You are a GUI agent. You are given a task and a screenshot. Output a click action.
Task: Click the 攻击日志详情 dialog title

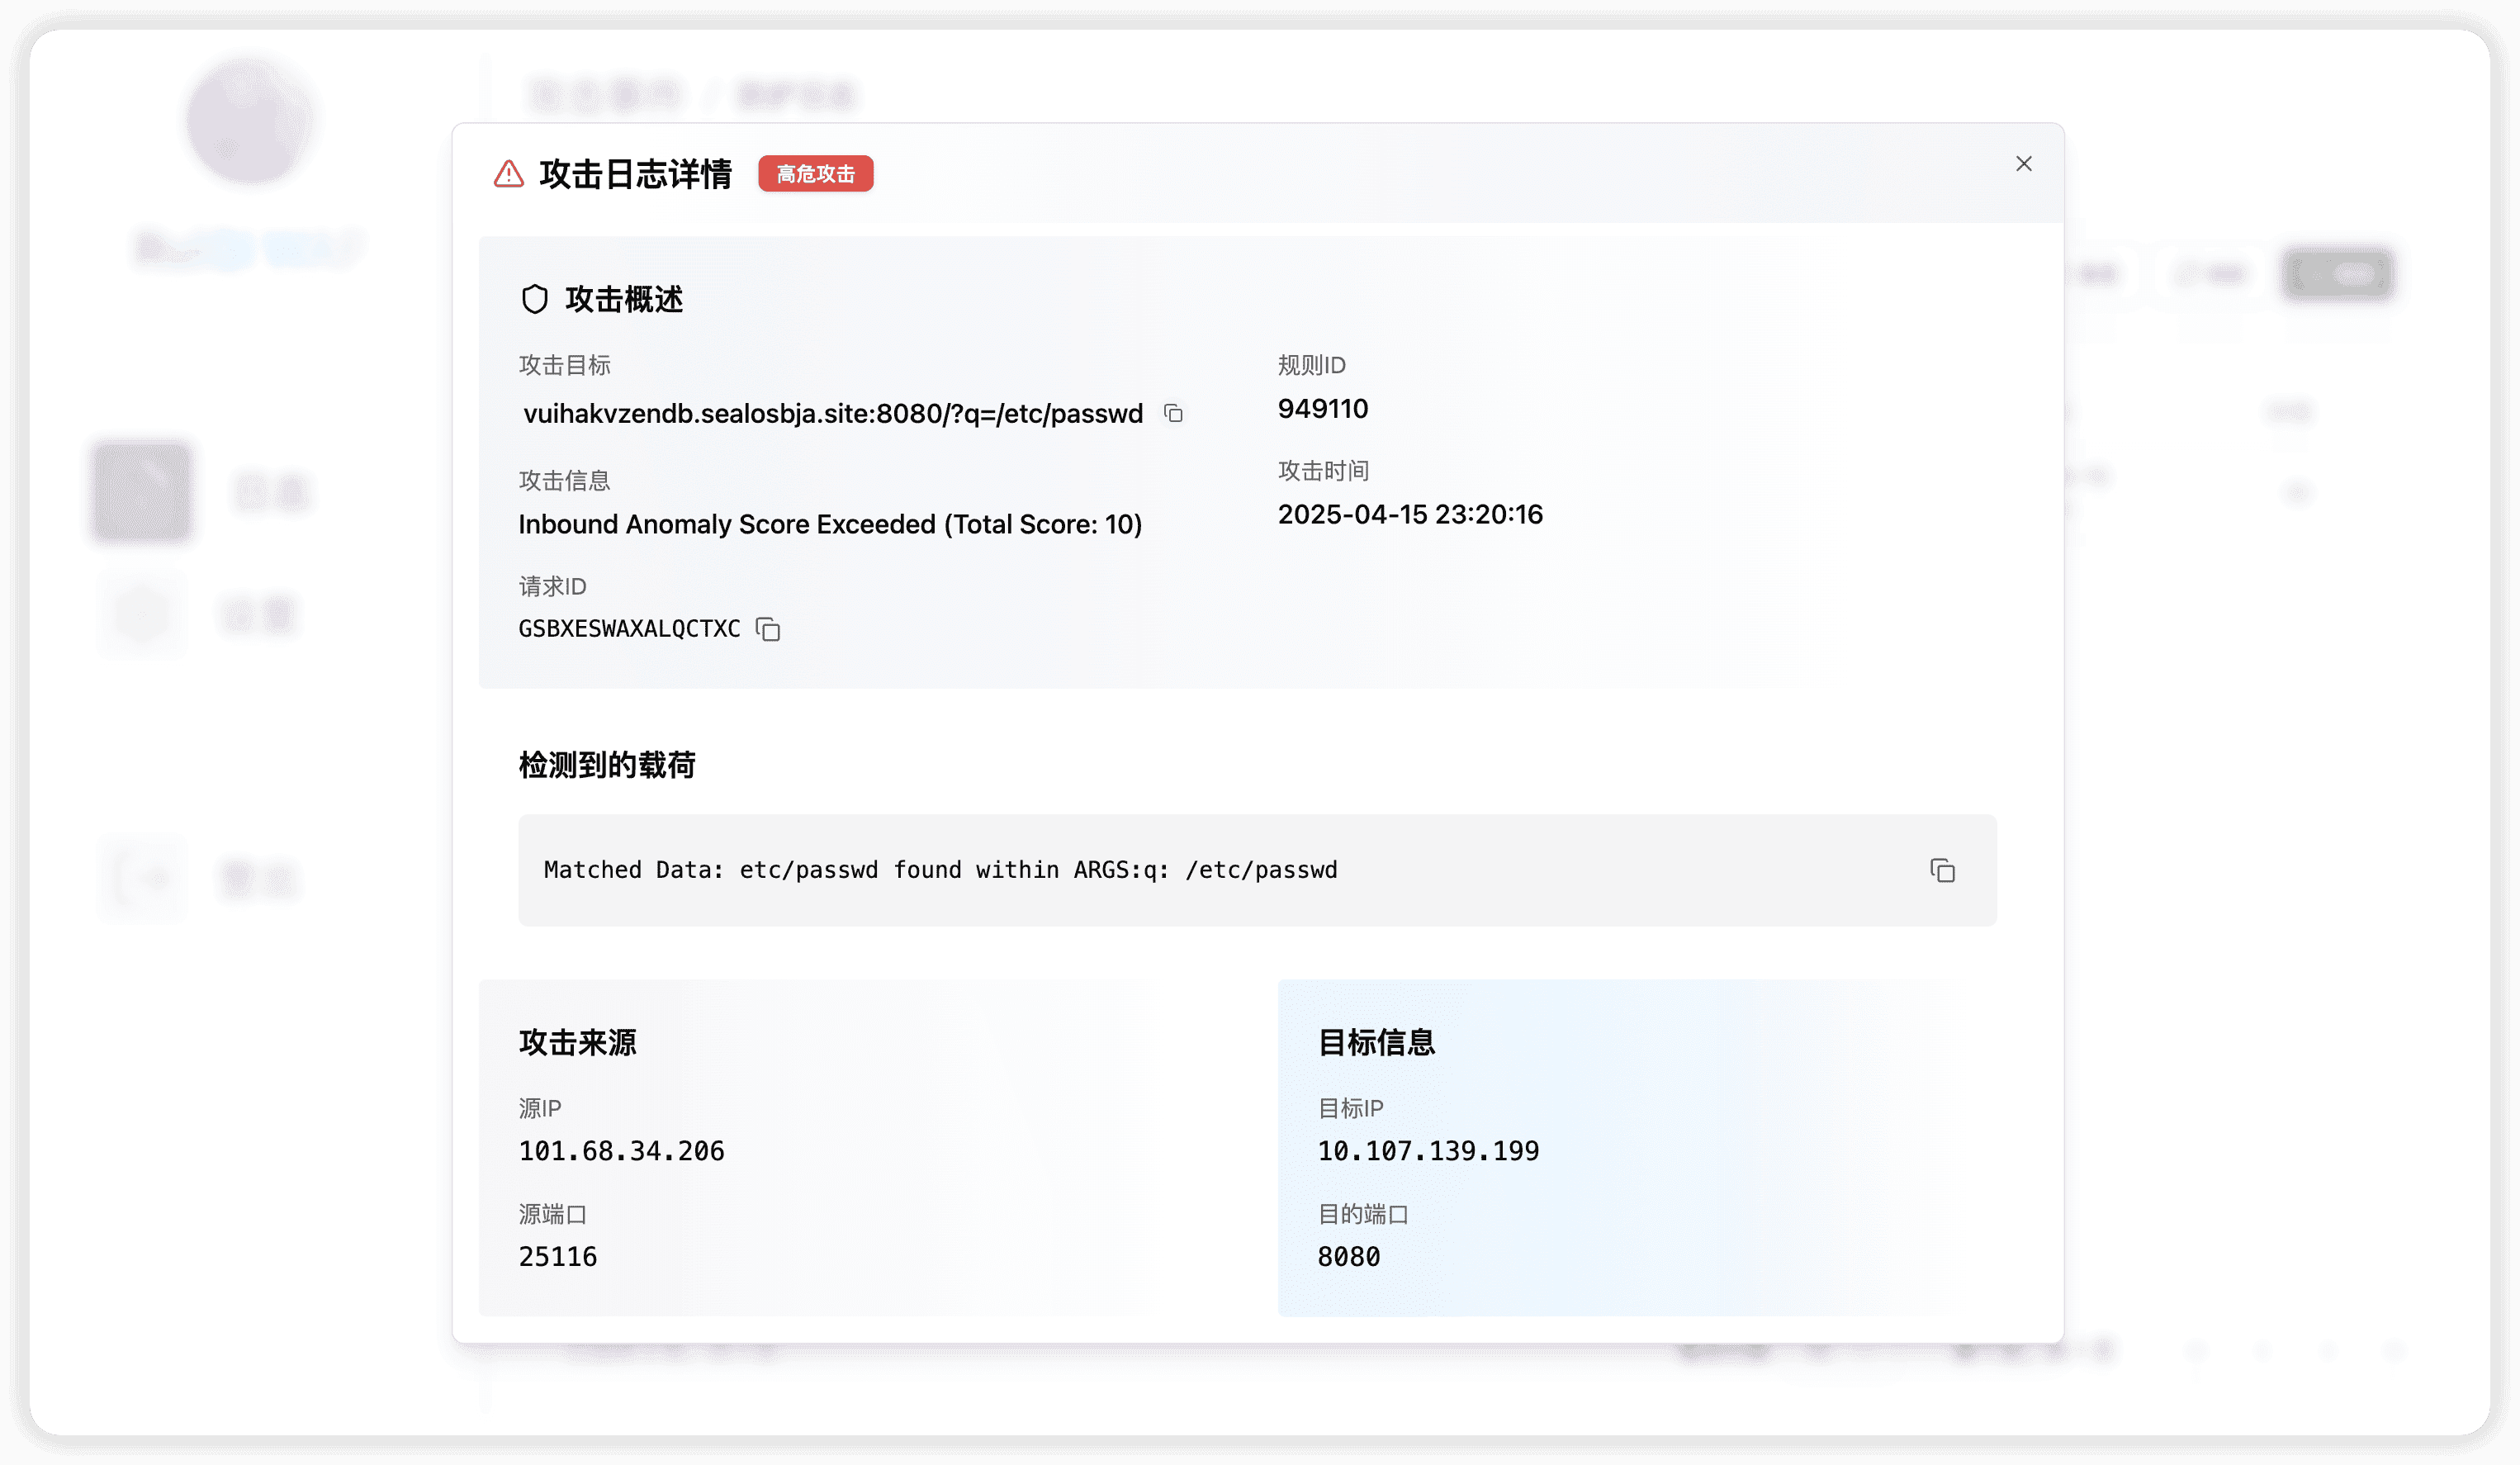635,174
